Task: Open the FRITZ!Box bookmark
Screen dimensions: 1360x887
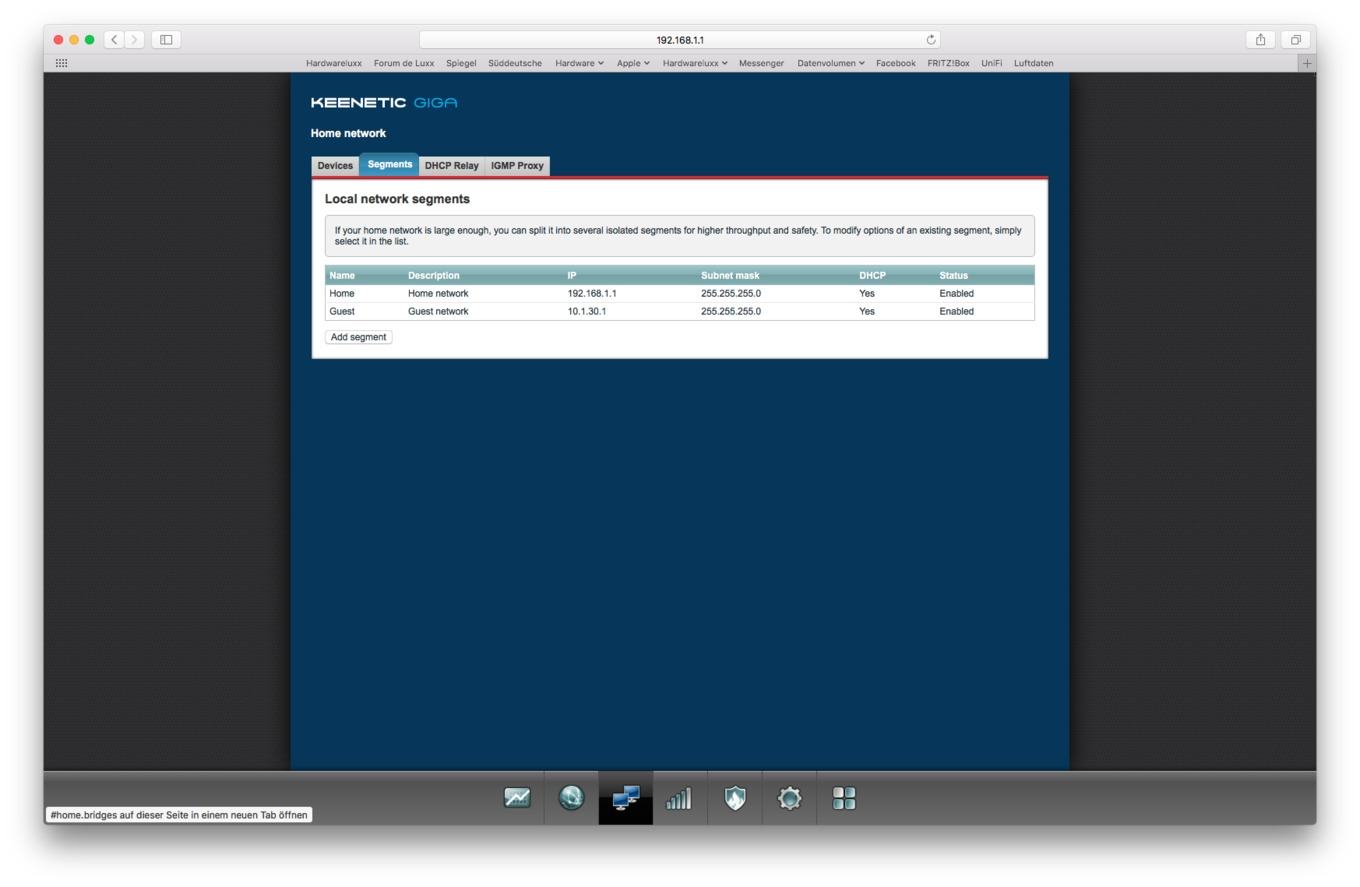Action: [948, 63]
